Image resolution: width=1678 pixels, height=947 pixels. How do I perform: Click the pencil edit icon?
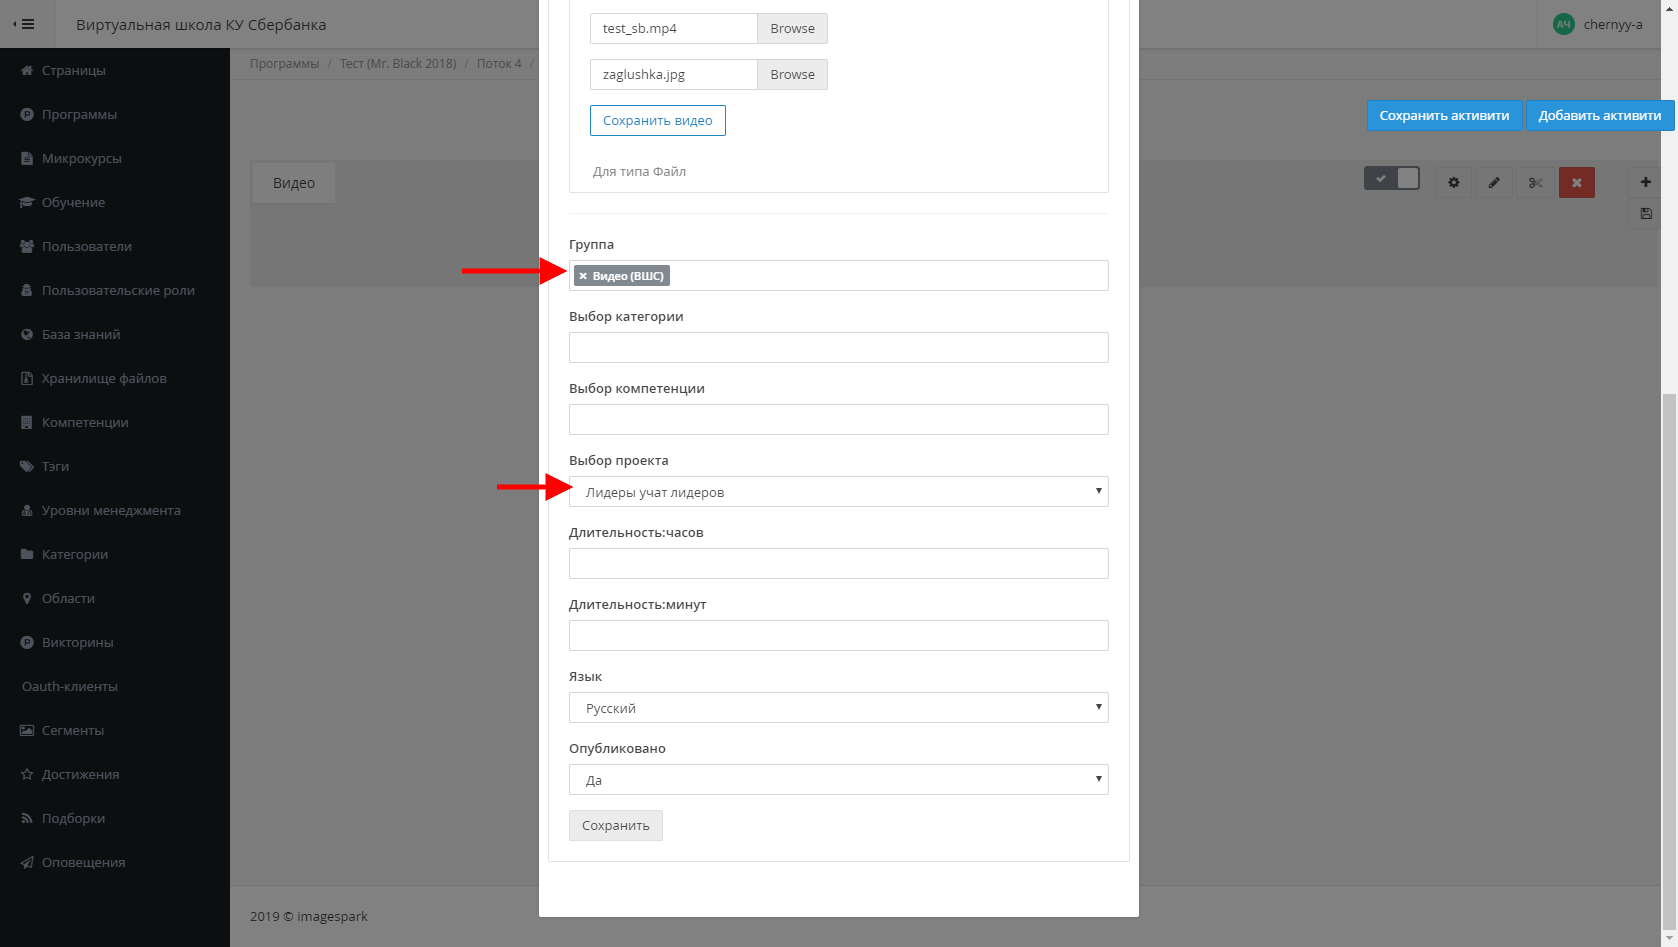click(1494, 182)
